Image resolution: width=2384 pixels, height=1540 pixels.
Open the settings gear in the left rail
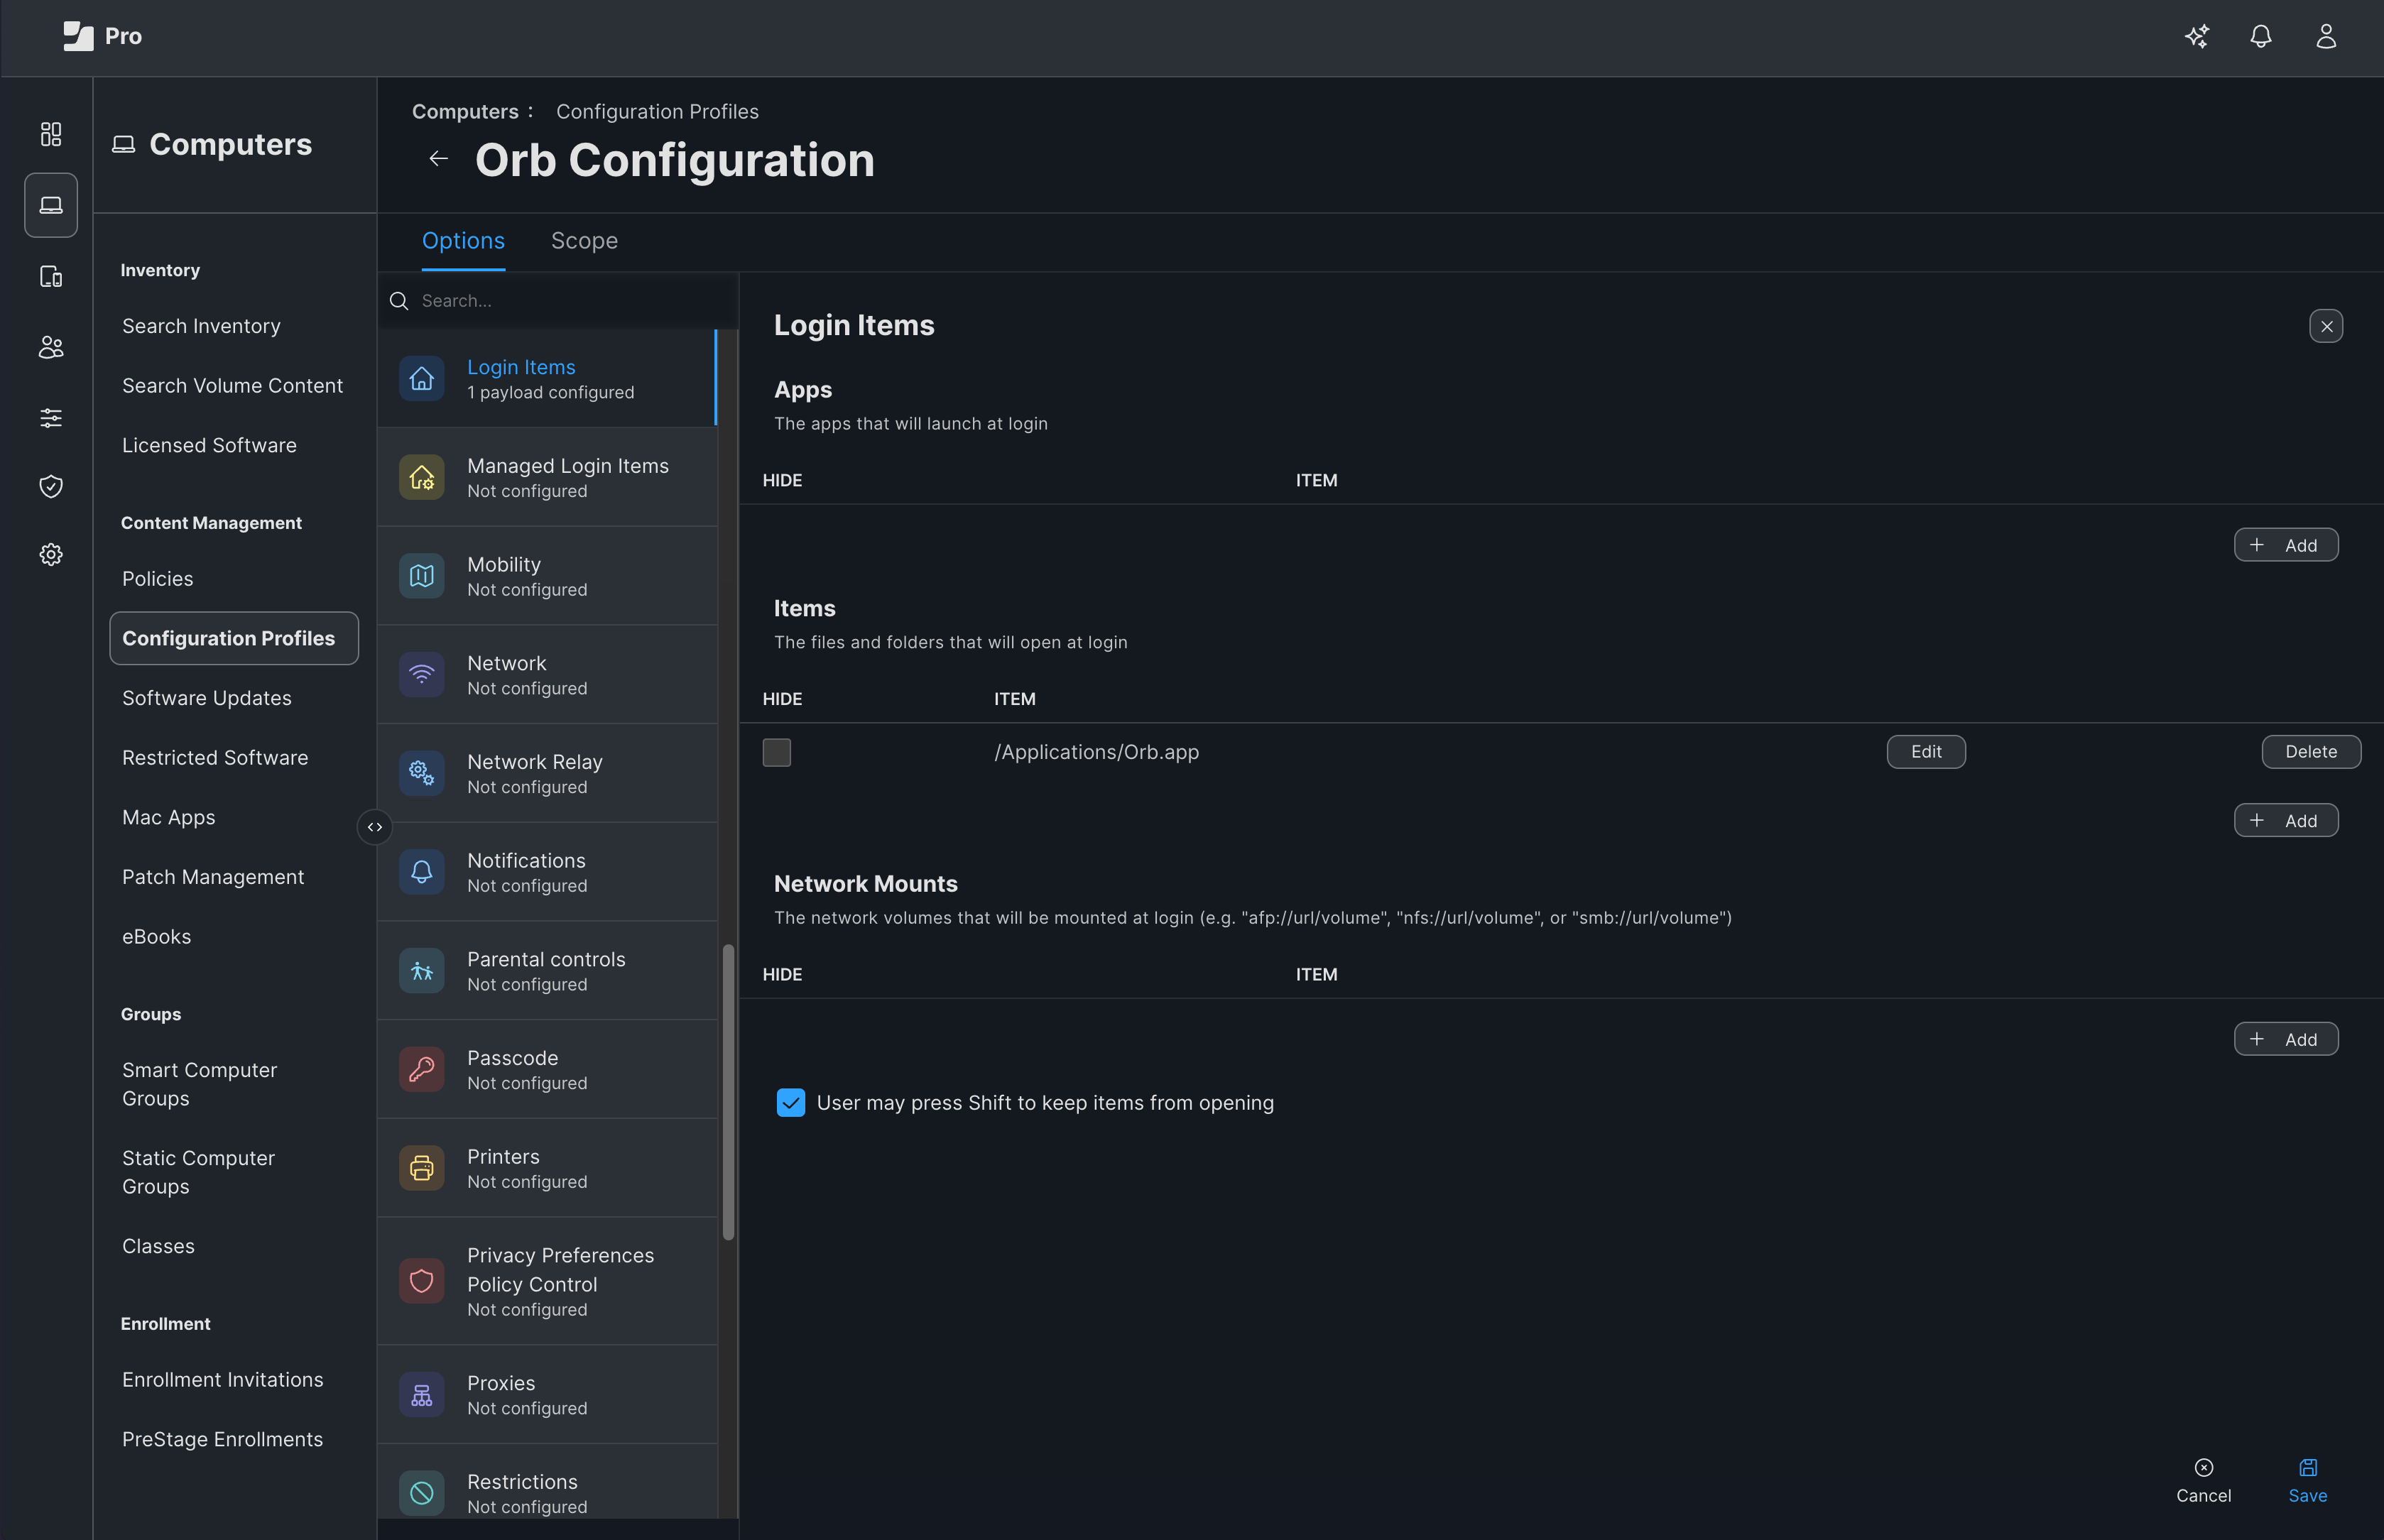coord(50,554)
